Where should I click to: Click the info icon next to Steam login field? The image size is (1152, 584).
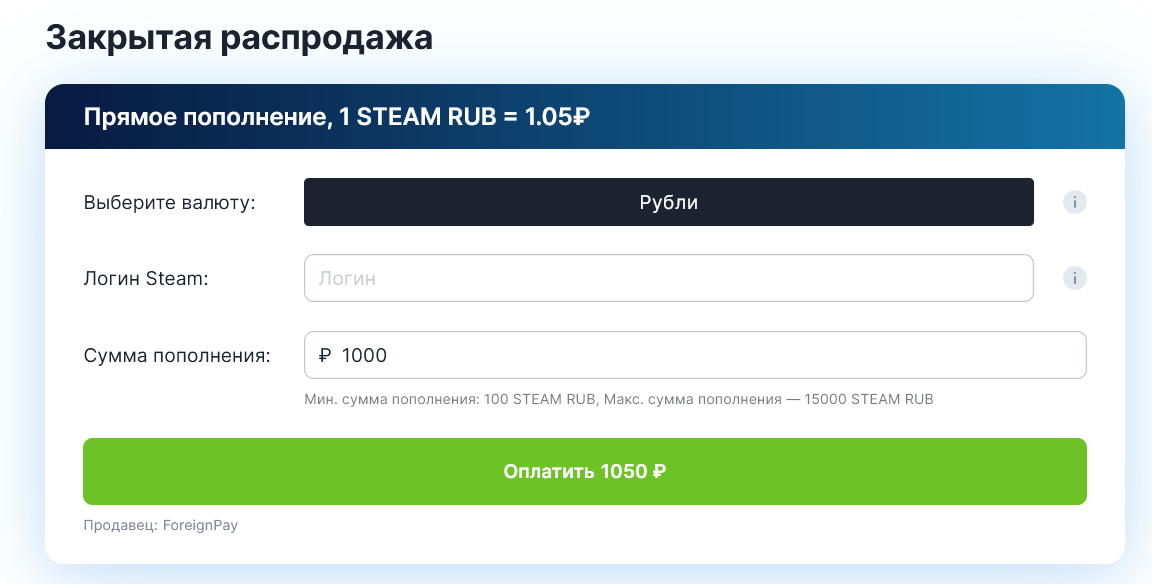click(1074, 278)
